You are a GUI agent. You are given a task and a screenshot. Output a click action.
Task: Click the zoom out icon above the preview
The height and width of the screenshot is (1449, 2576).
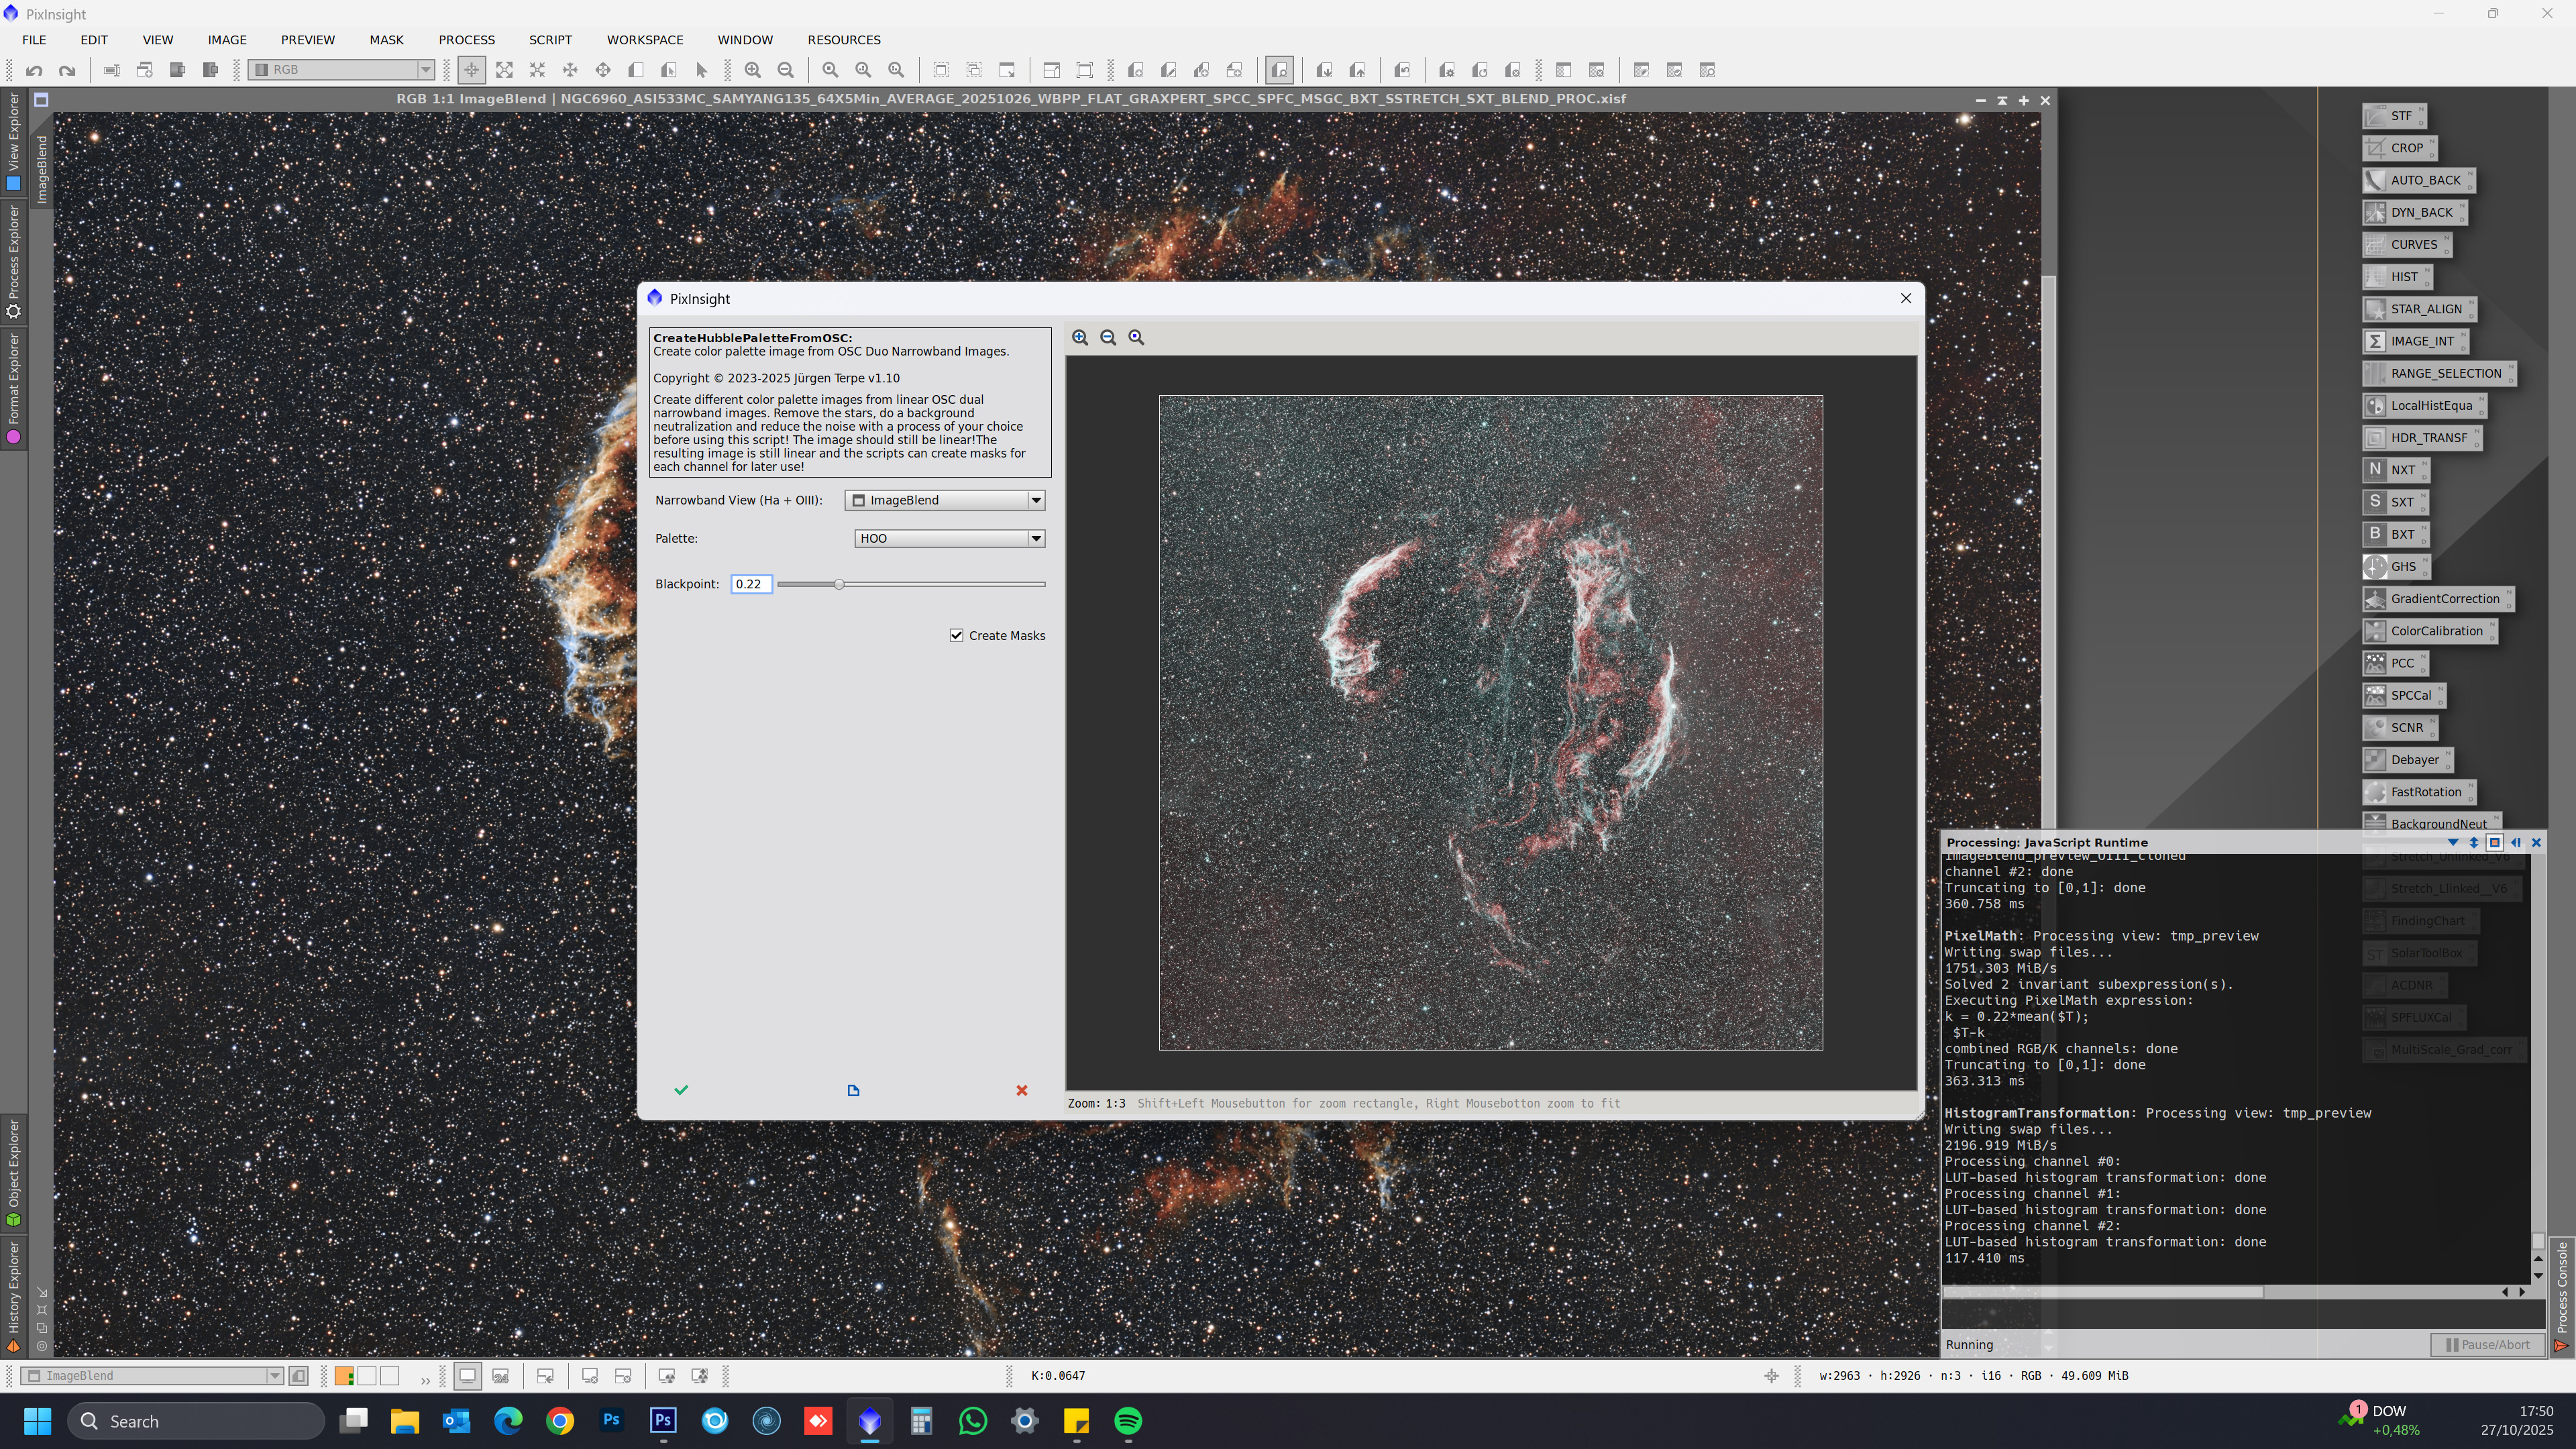coord(1108,338)
